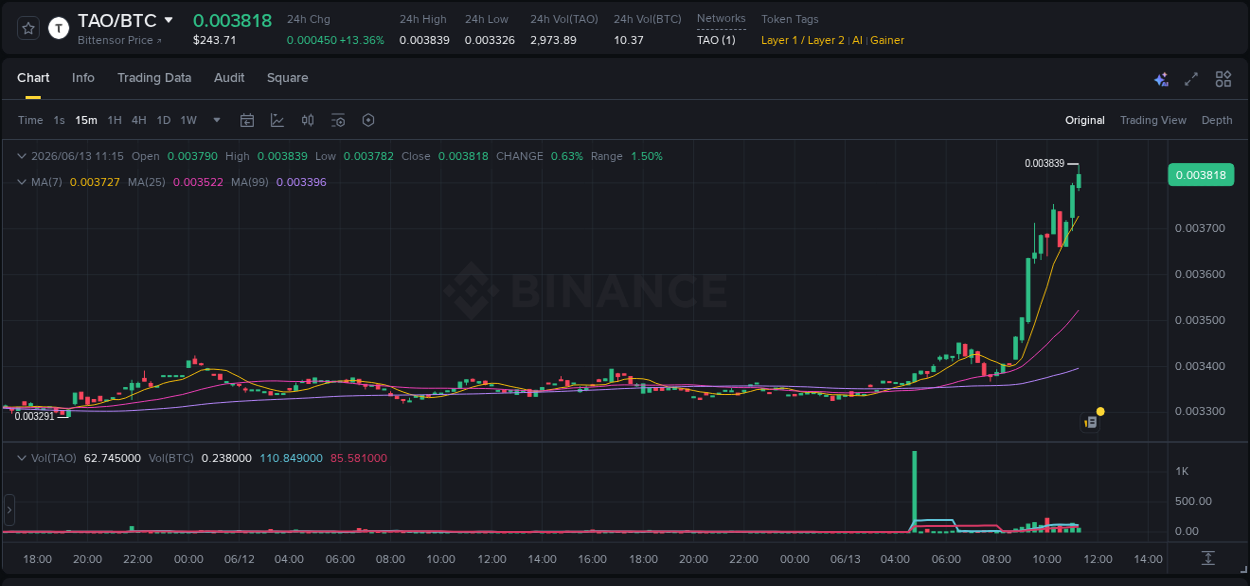Open the Bittensor Price link
This screenshot has height=586, width=1250.
coord(119,40)
